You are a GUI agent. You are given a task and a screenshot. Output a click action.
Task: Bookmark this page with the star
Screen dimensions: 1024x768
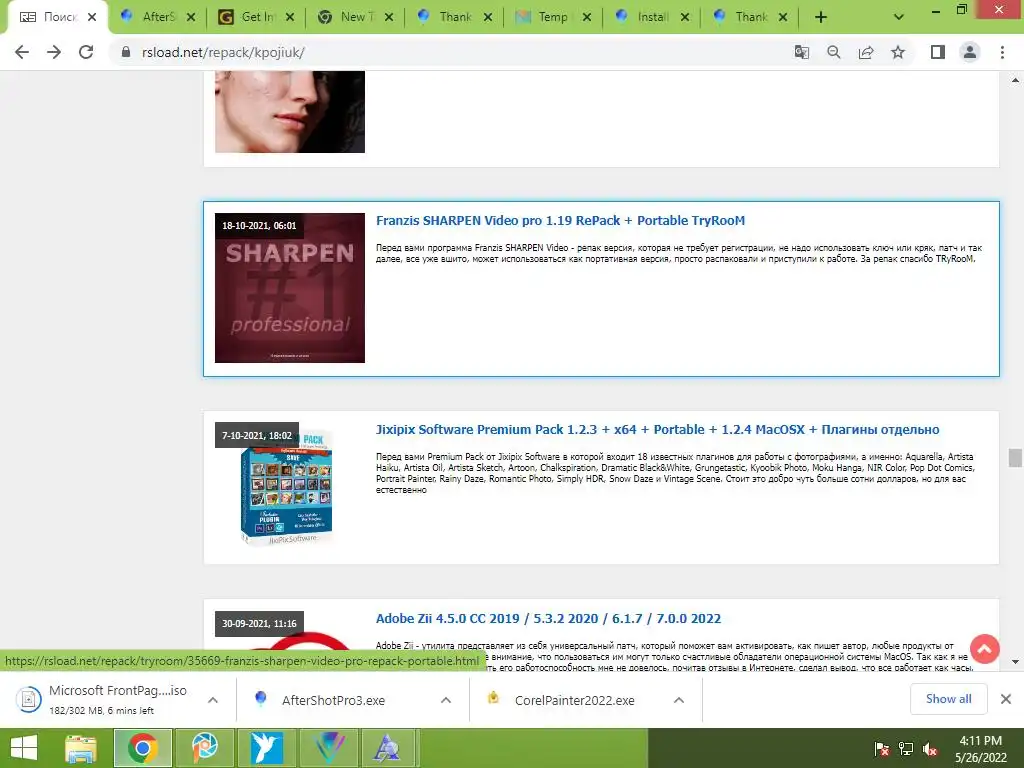pos(898,52)
